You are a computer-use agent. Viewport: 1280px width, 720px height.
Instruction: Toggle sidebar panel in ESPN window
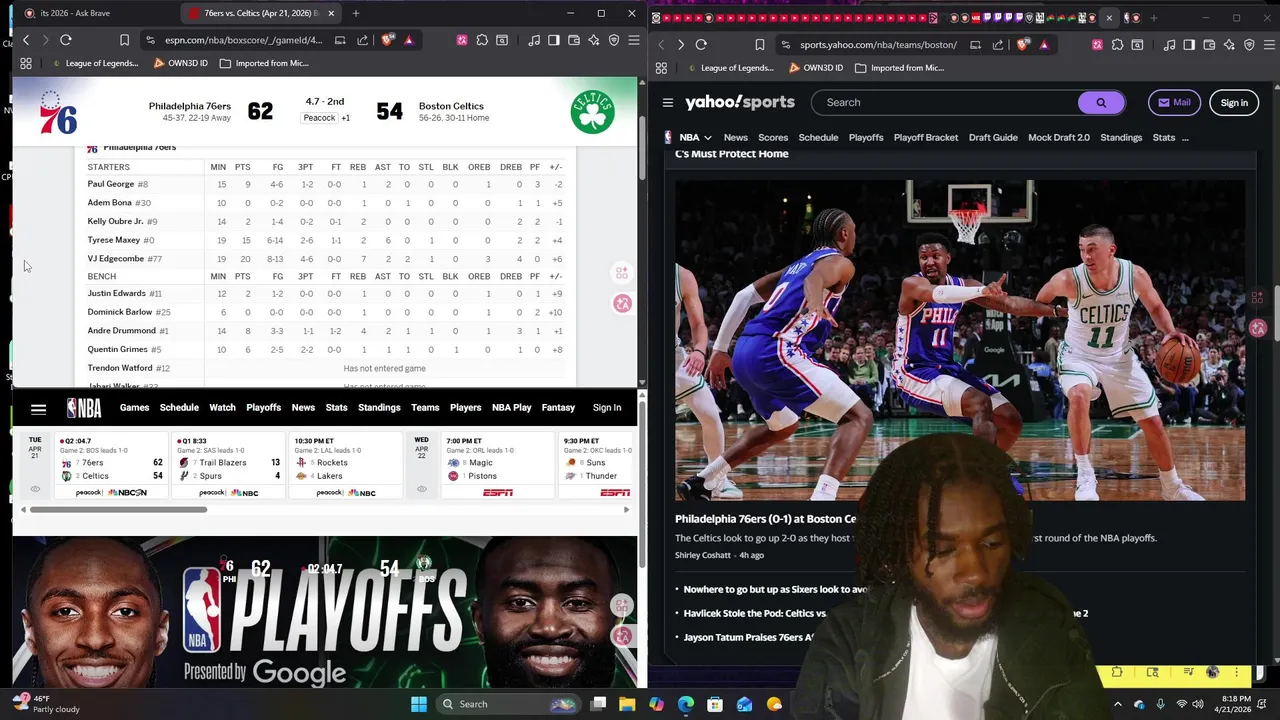(x=553, y=40)
